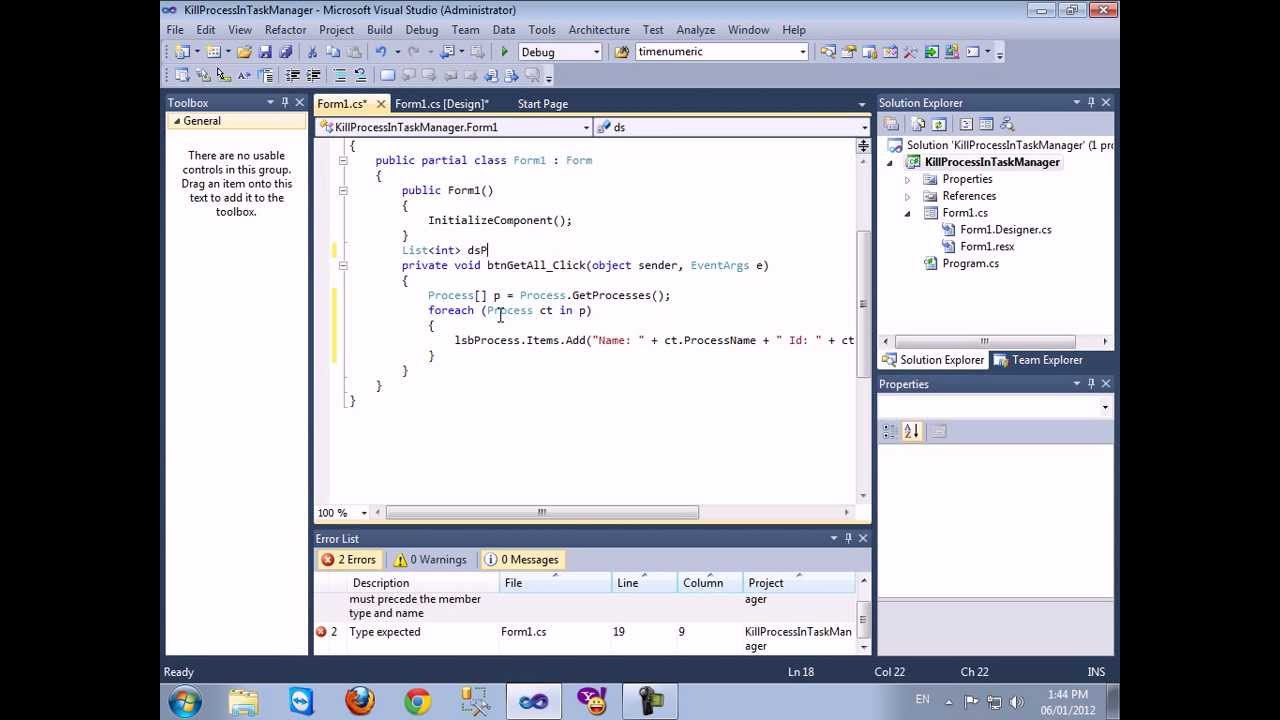Open Firefox from the Windows taskbar
This screenshot has width=1280, height=720.
point(360,701)
